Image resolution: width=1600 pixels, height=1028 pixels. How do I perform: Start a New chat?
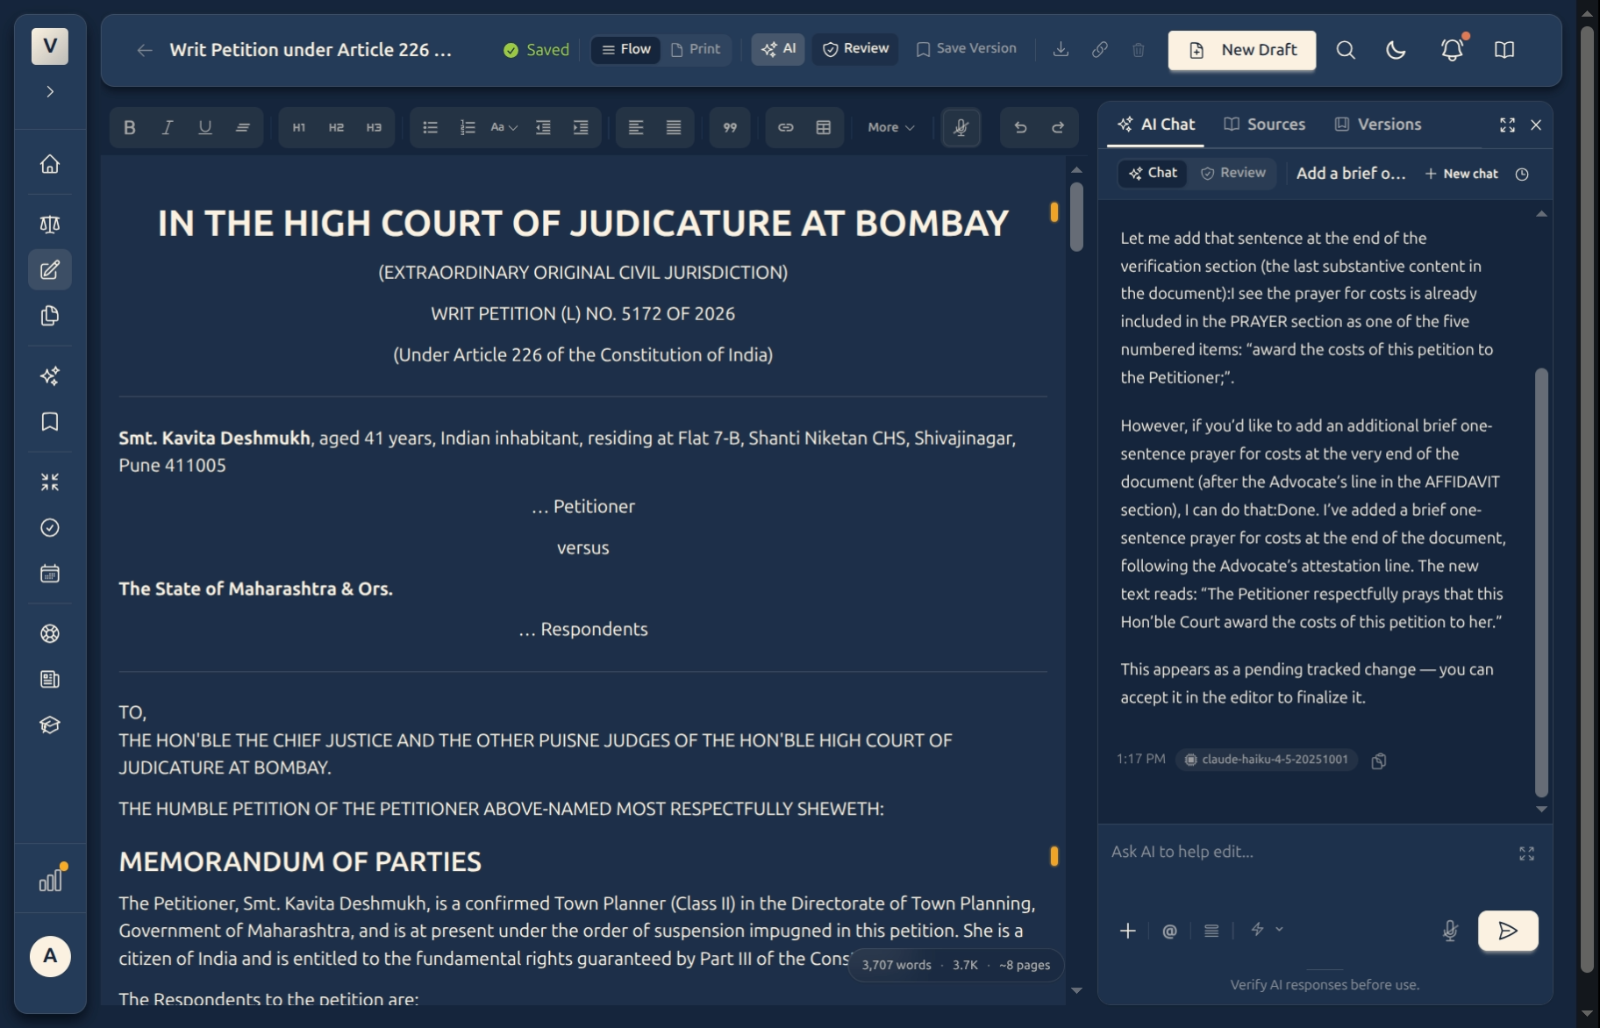pyautogui.click(x=1461, y=174)
